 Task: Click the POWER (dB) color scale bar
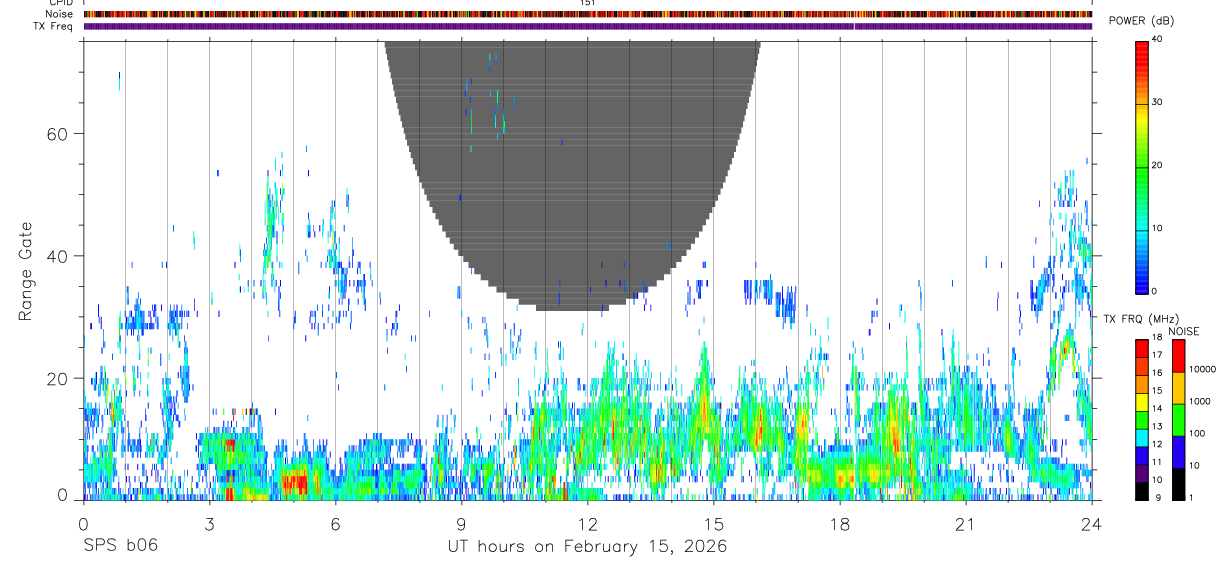coord(1141,166)
